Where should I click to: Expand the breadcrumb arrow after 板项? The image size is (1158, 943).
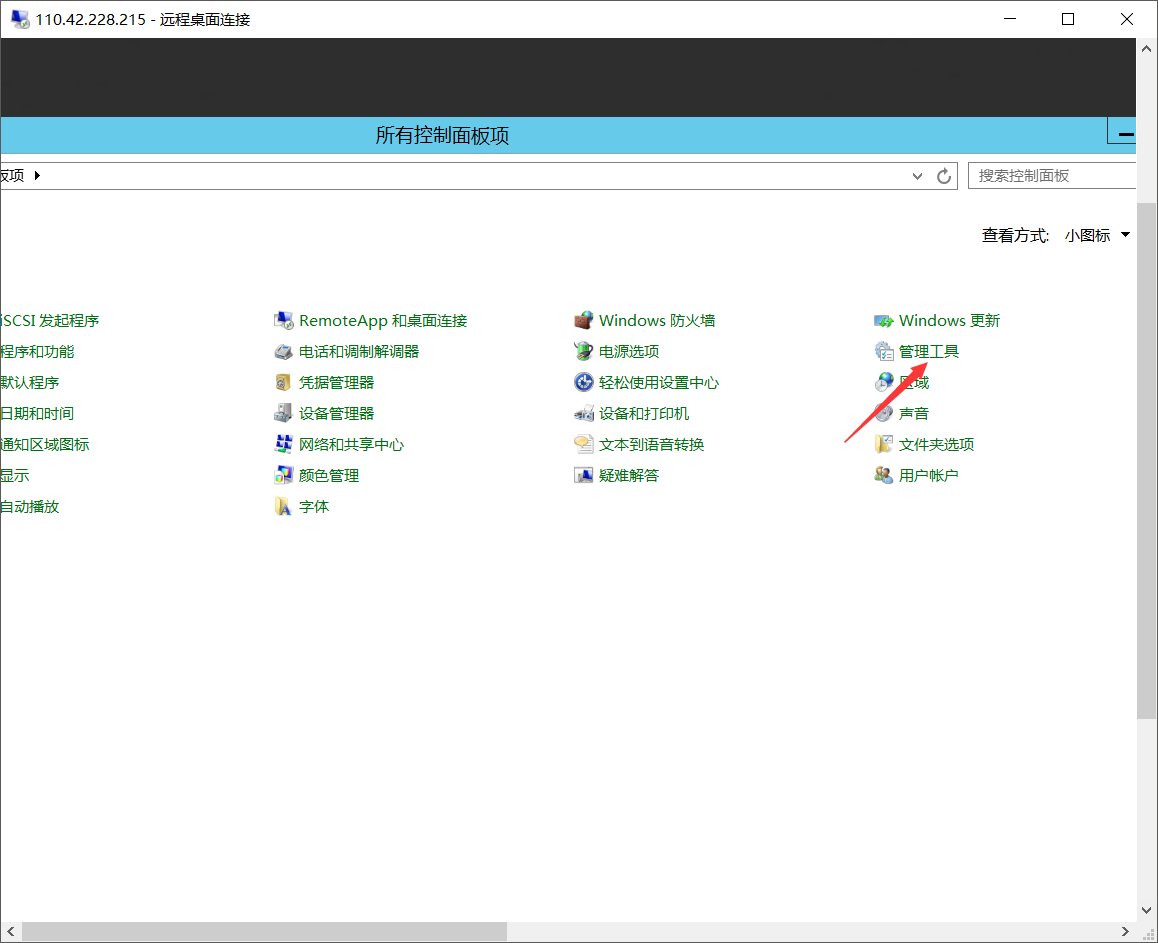[38, 176]
